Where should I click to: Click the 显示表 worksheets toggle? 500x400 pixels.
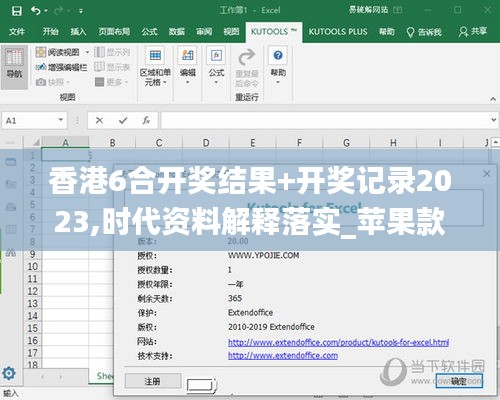(x=112, y=67)
